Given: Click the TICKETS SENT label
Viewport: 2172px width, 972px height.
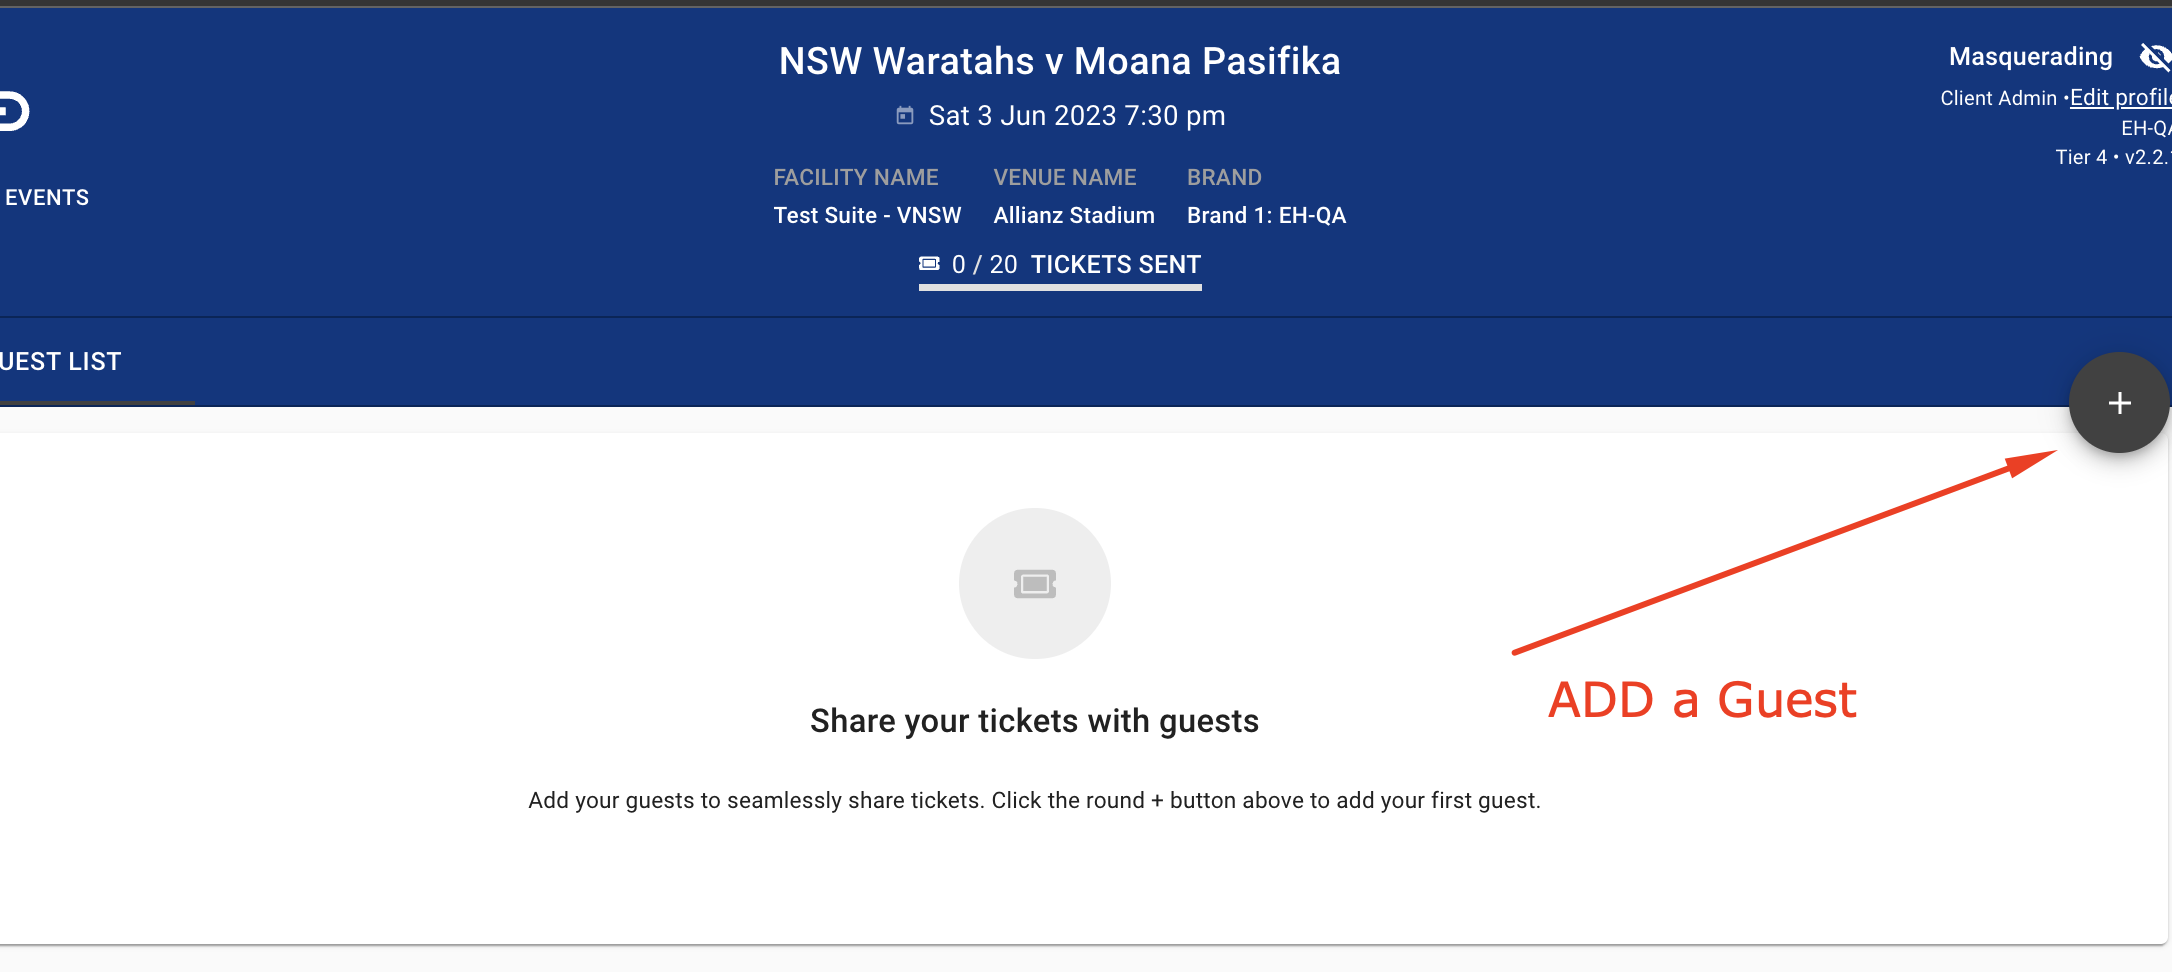Looking at the screenshot, I should [x=1115, y=265].
